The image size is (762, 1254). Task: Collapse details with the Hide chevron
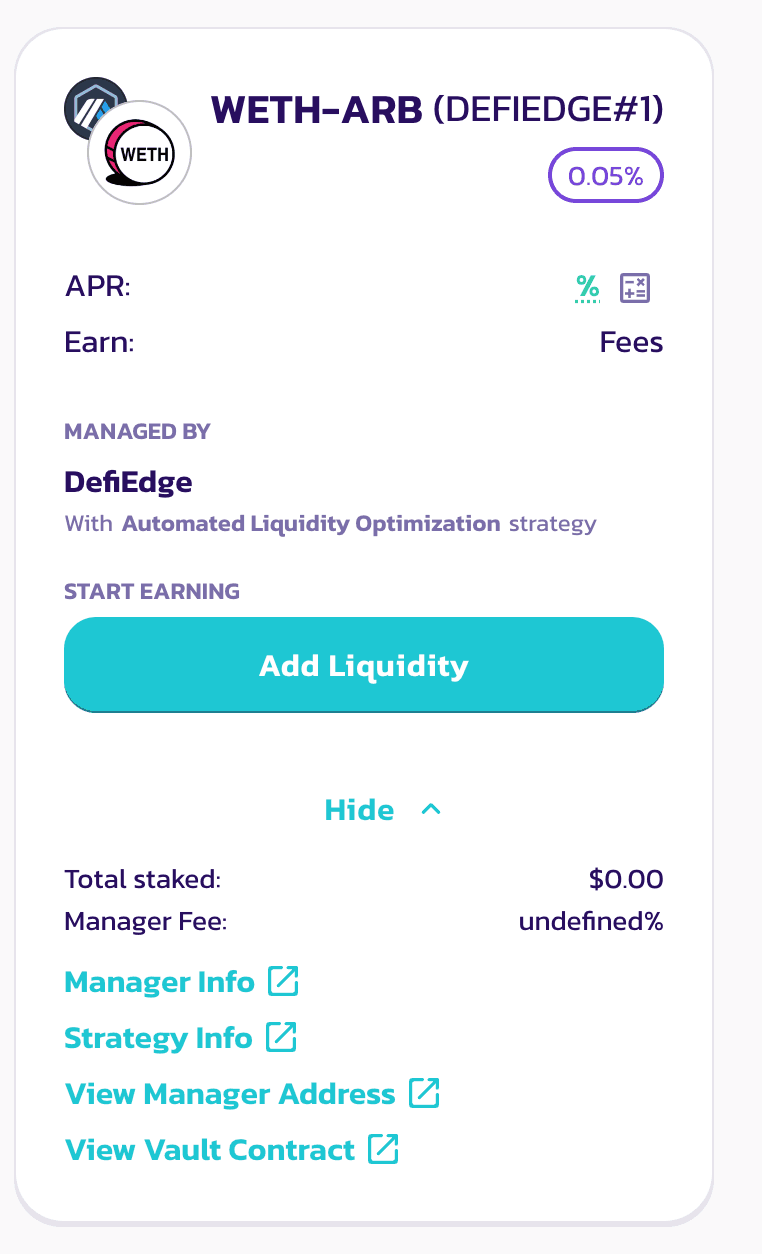pos(431,809)
